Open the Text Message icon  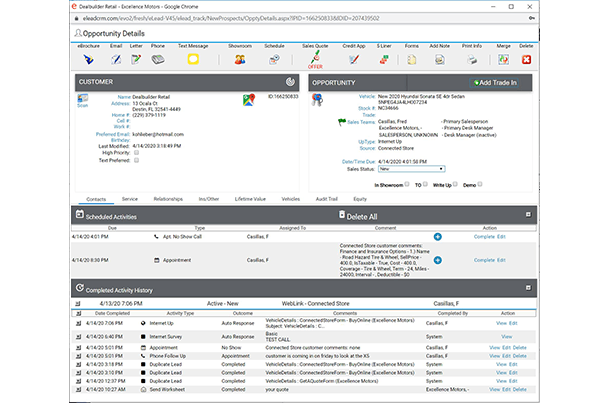[x=193, y=59]
